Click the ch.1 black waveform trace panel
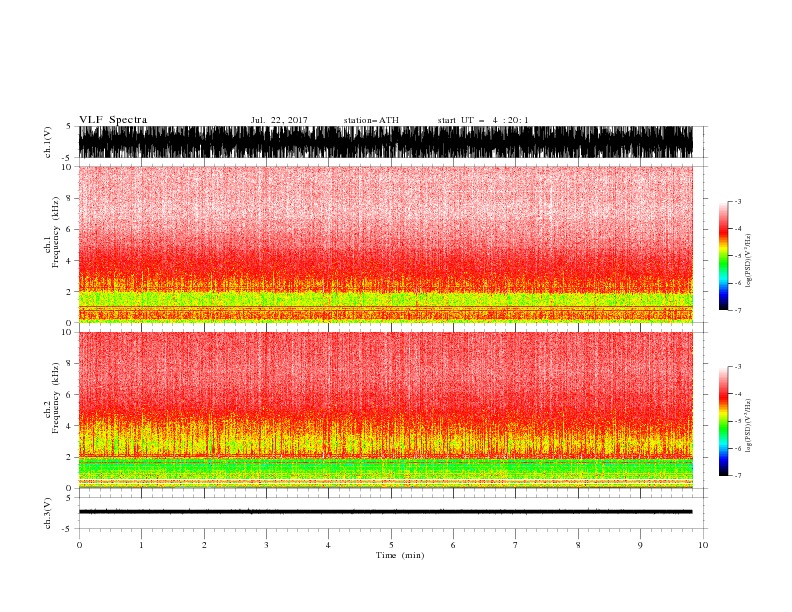 pyautogui.click(x=386, y=142)
